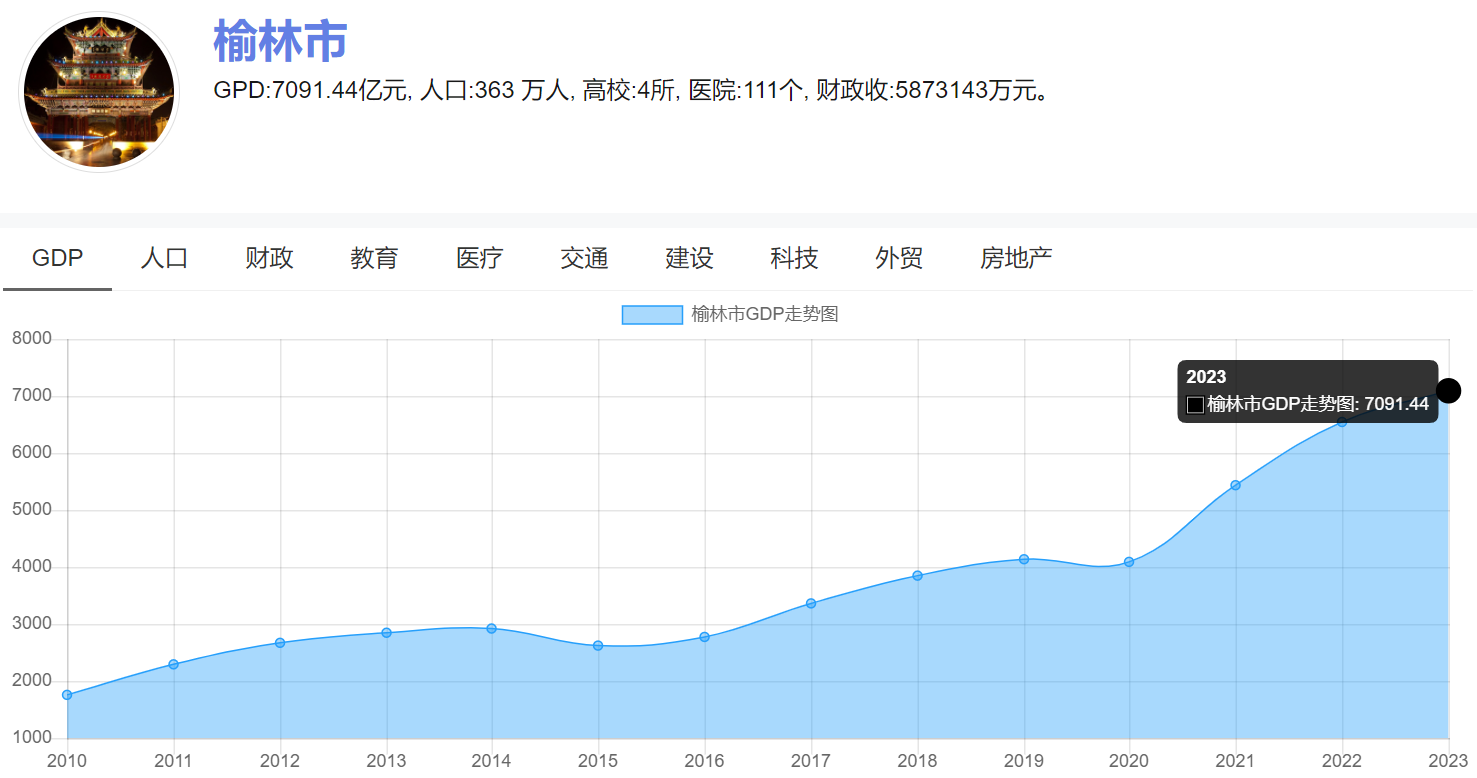Viewport: 1477px width, 778px height.
Task: Switch to the 建设 tab
Action: [687, 258]
